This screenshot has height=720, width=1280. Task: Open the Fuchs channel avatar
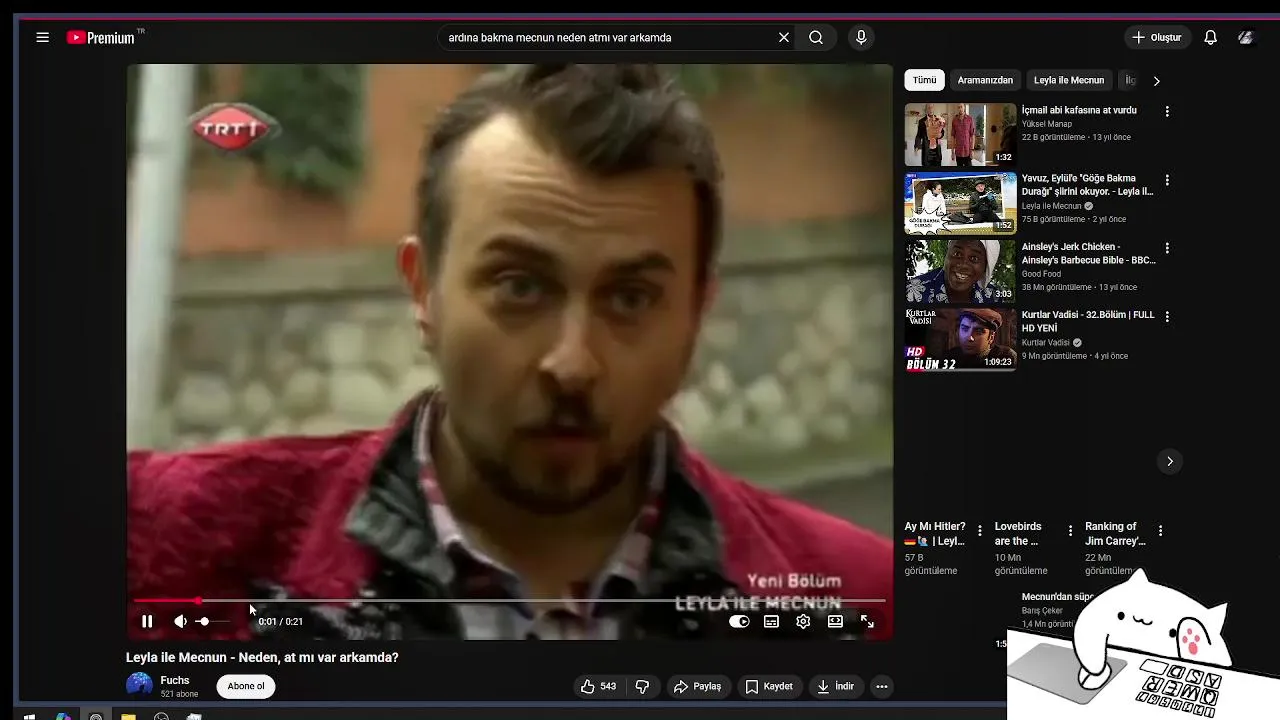click(x=139, y=686)
